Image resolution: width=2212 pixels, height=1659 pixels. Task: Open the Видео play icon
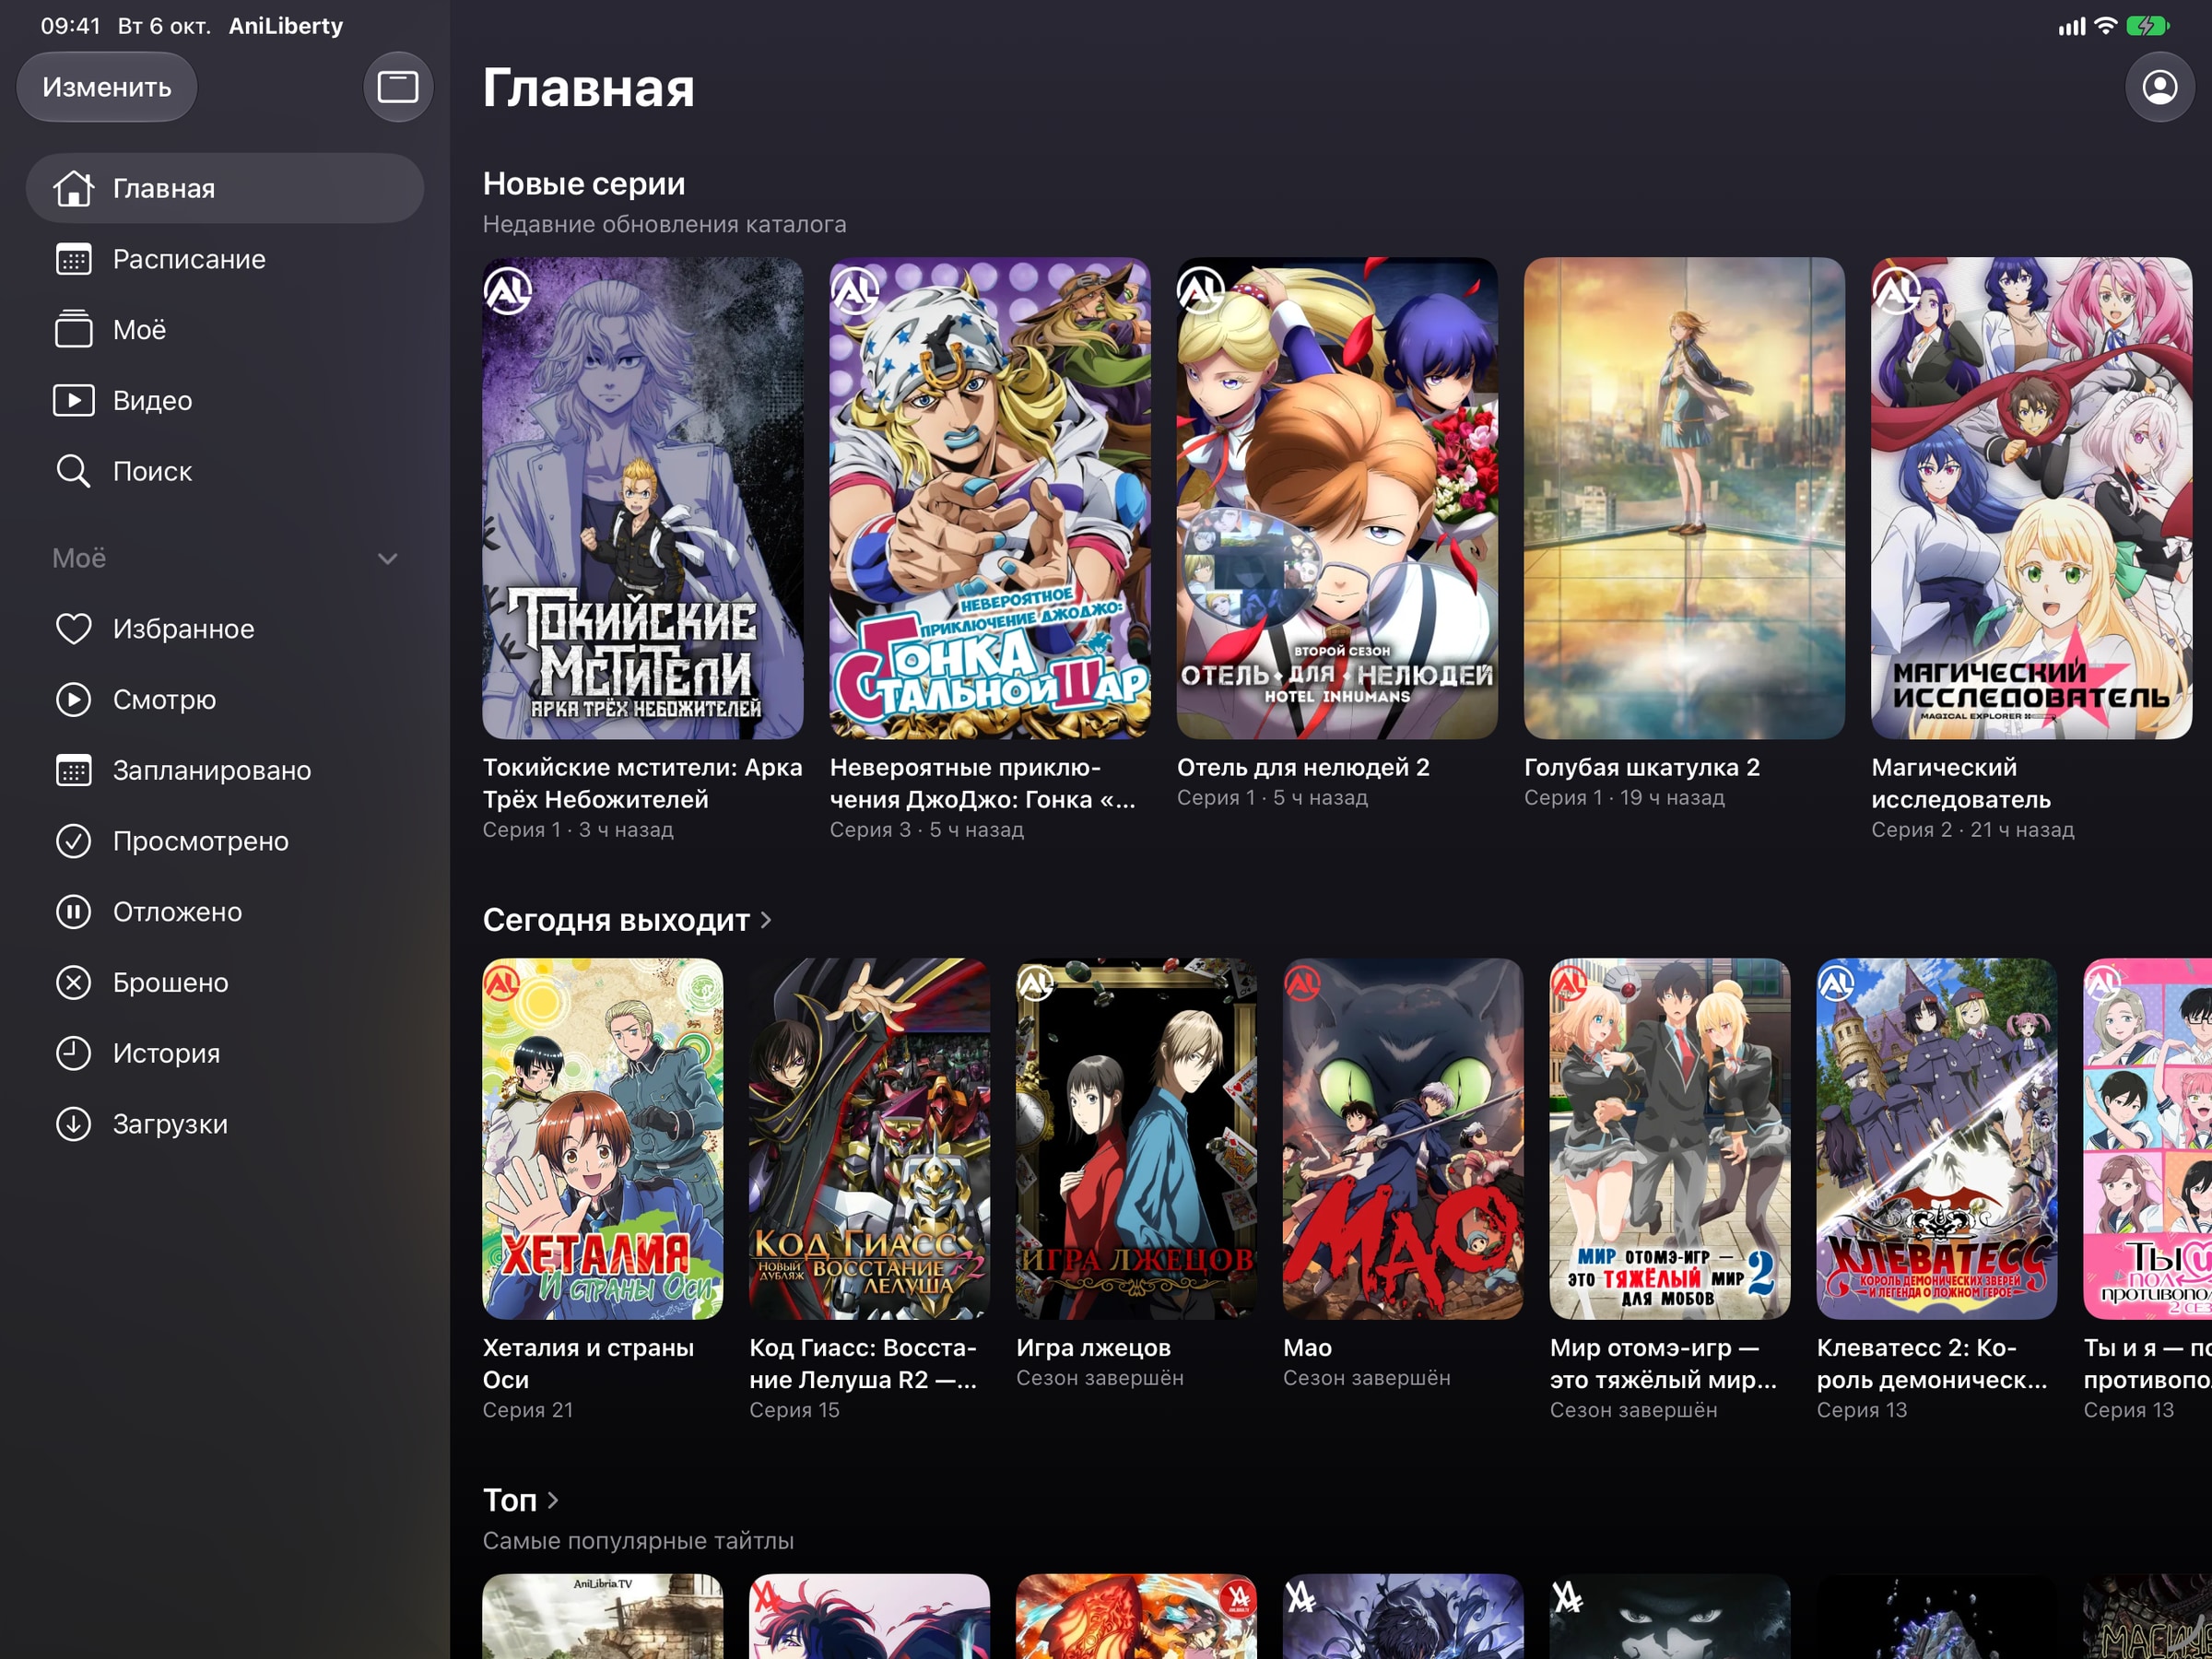click(73, 400)
